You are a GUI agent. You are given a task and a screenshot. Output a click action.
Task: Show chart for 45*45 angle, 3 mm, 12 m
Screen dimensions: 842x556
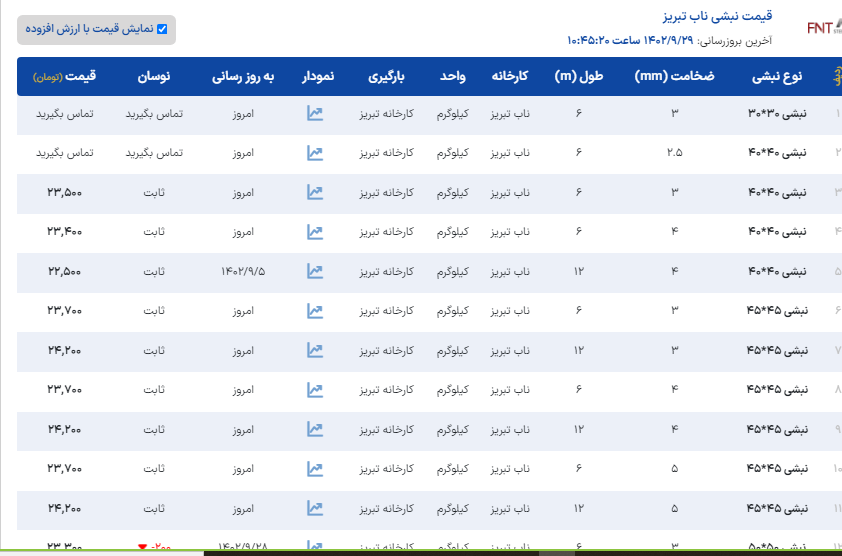315,351
